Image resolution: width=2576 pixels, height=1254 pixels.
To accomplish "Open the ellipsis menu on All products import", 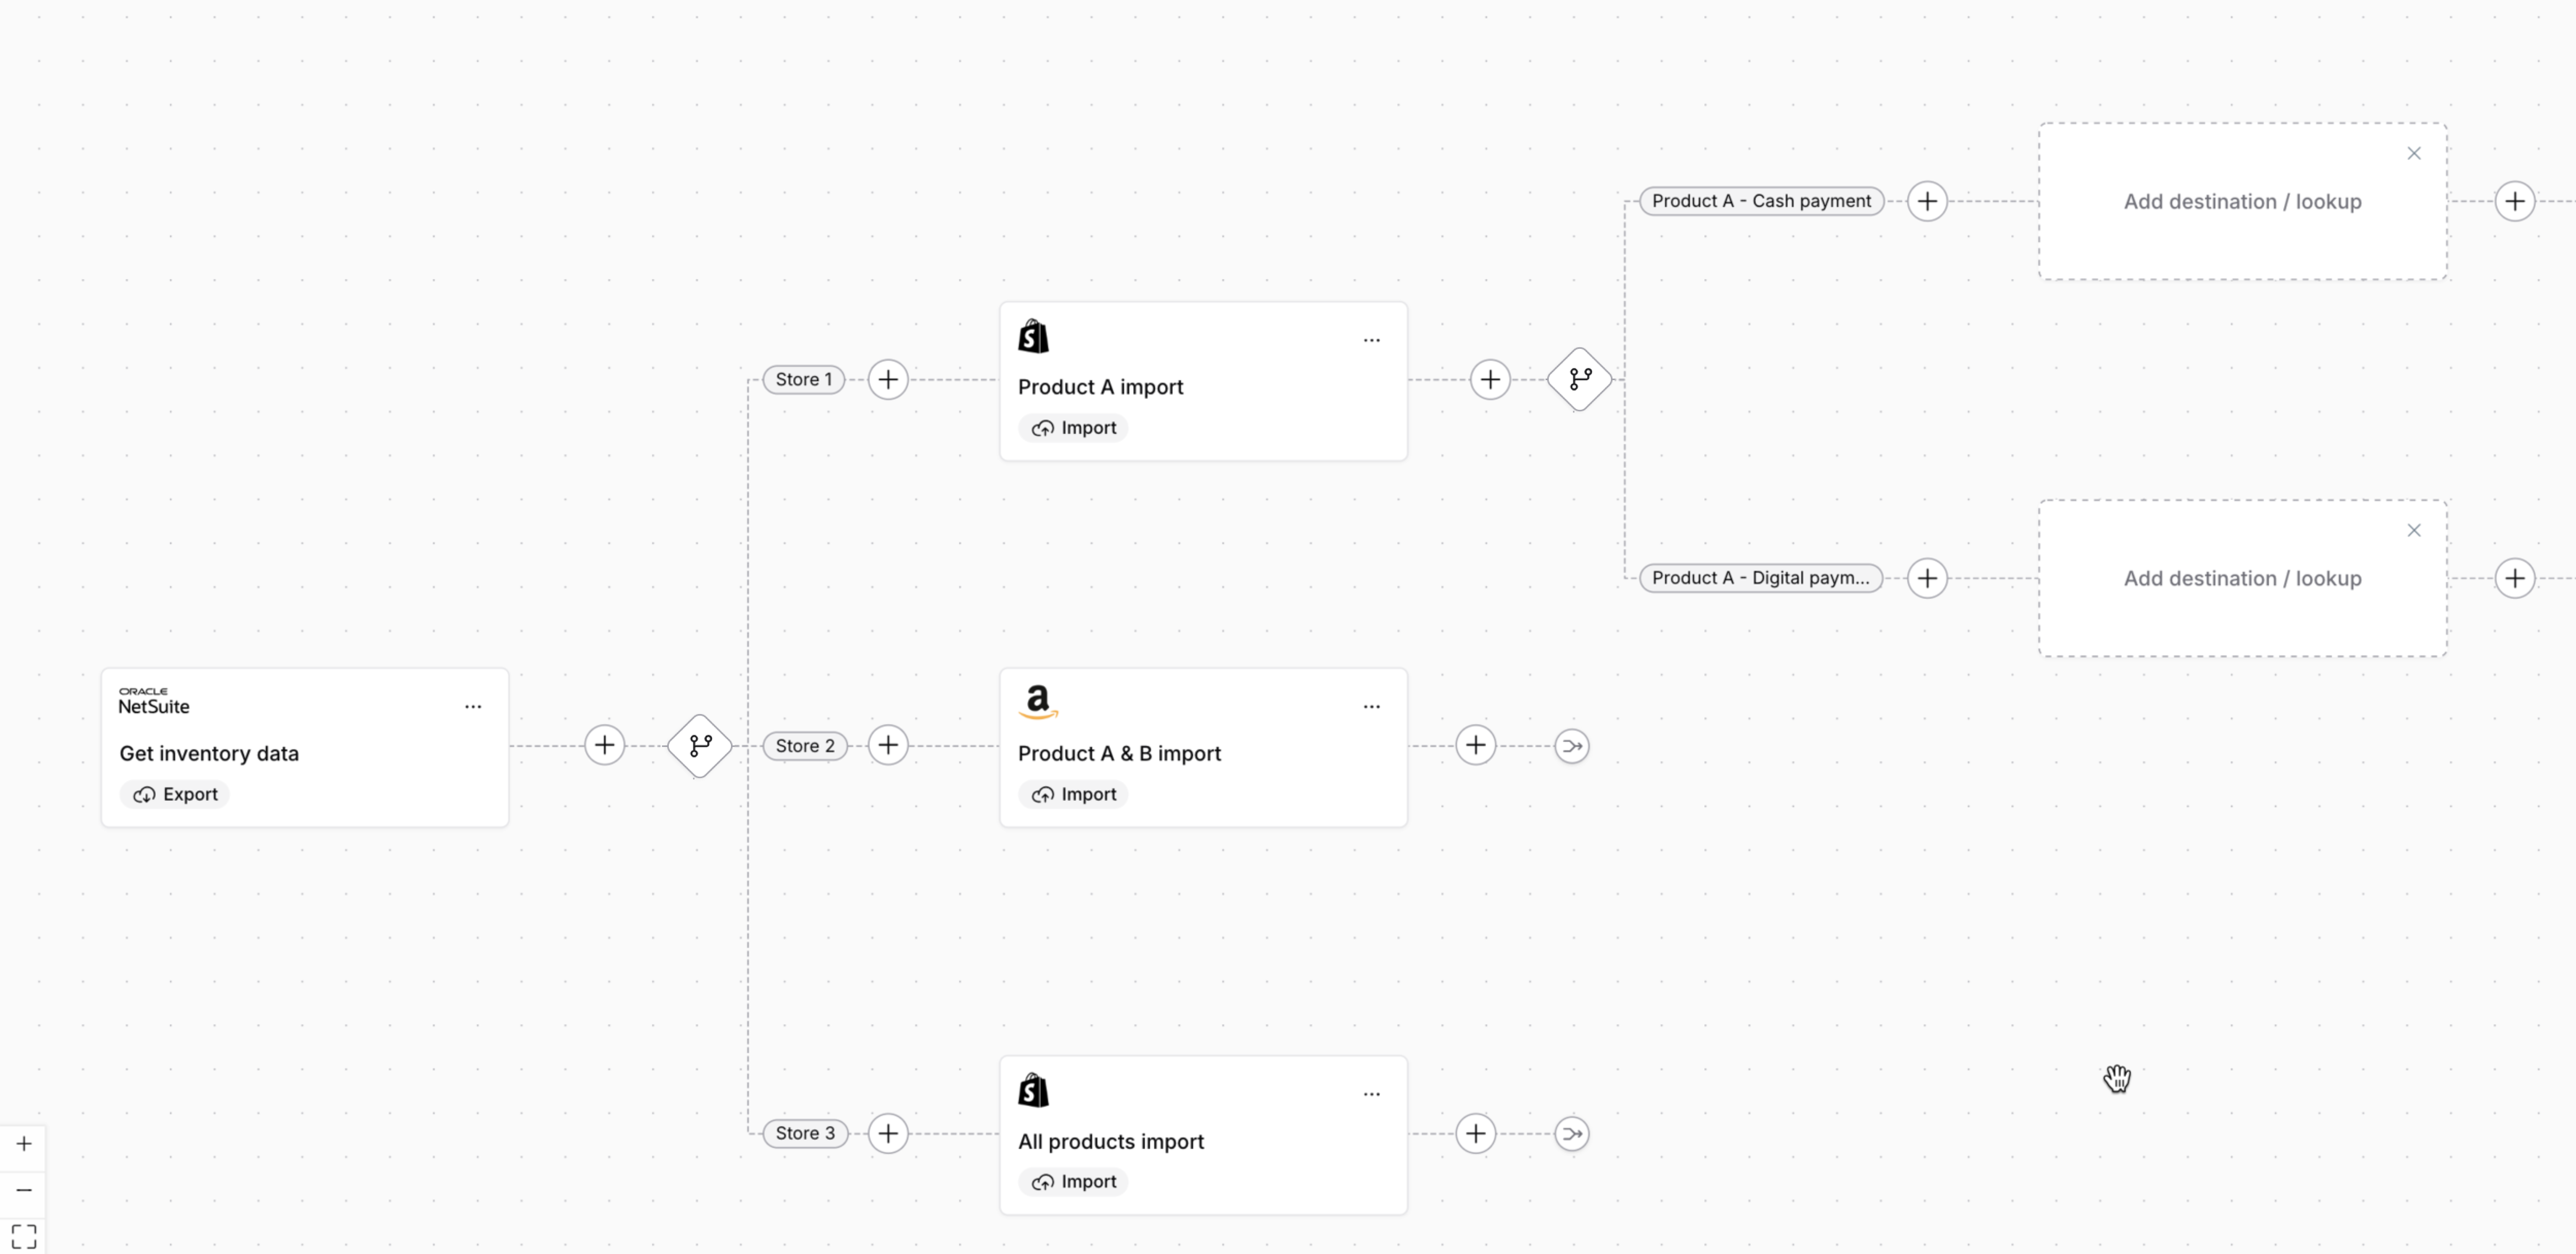I will (1372, 1095).
